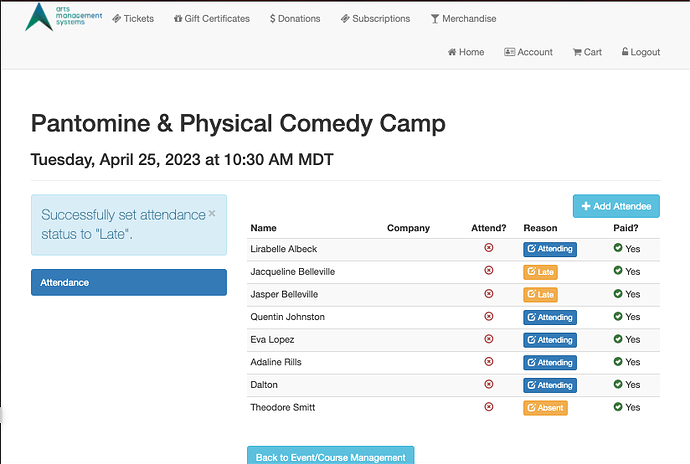Click the Add Attendee button

[616, 206]
